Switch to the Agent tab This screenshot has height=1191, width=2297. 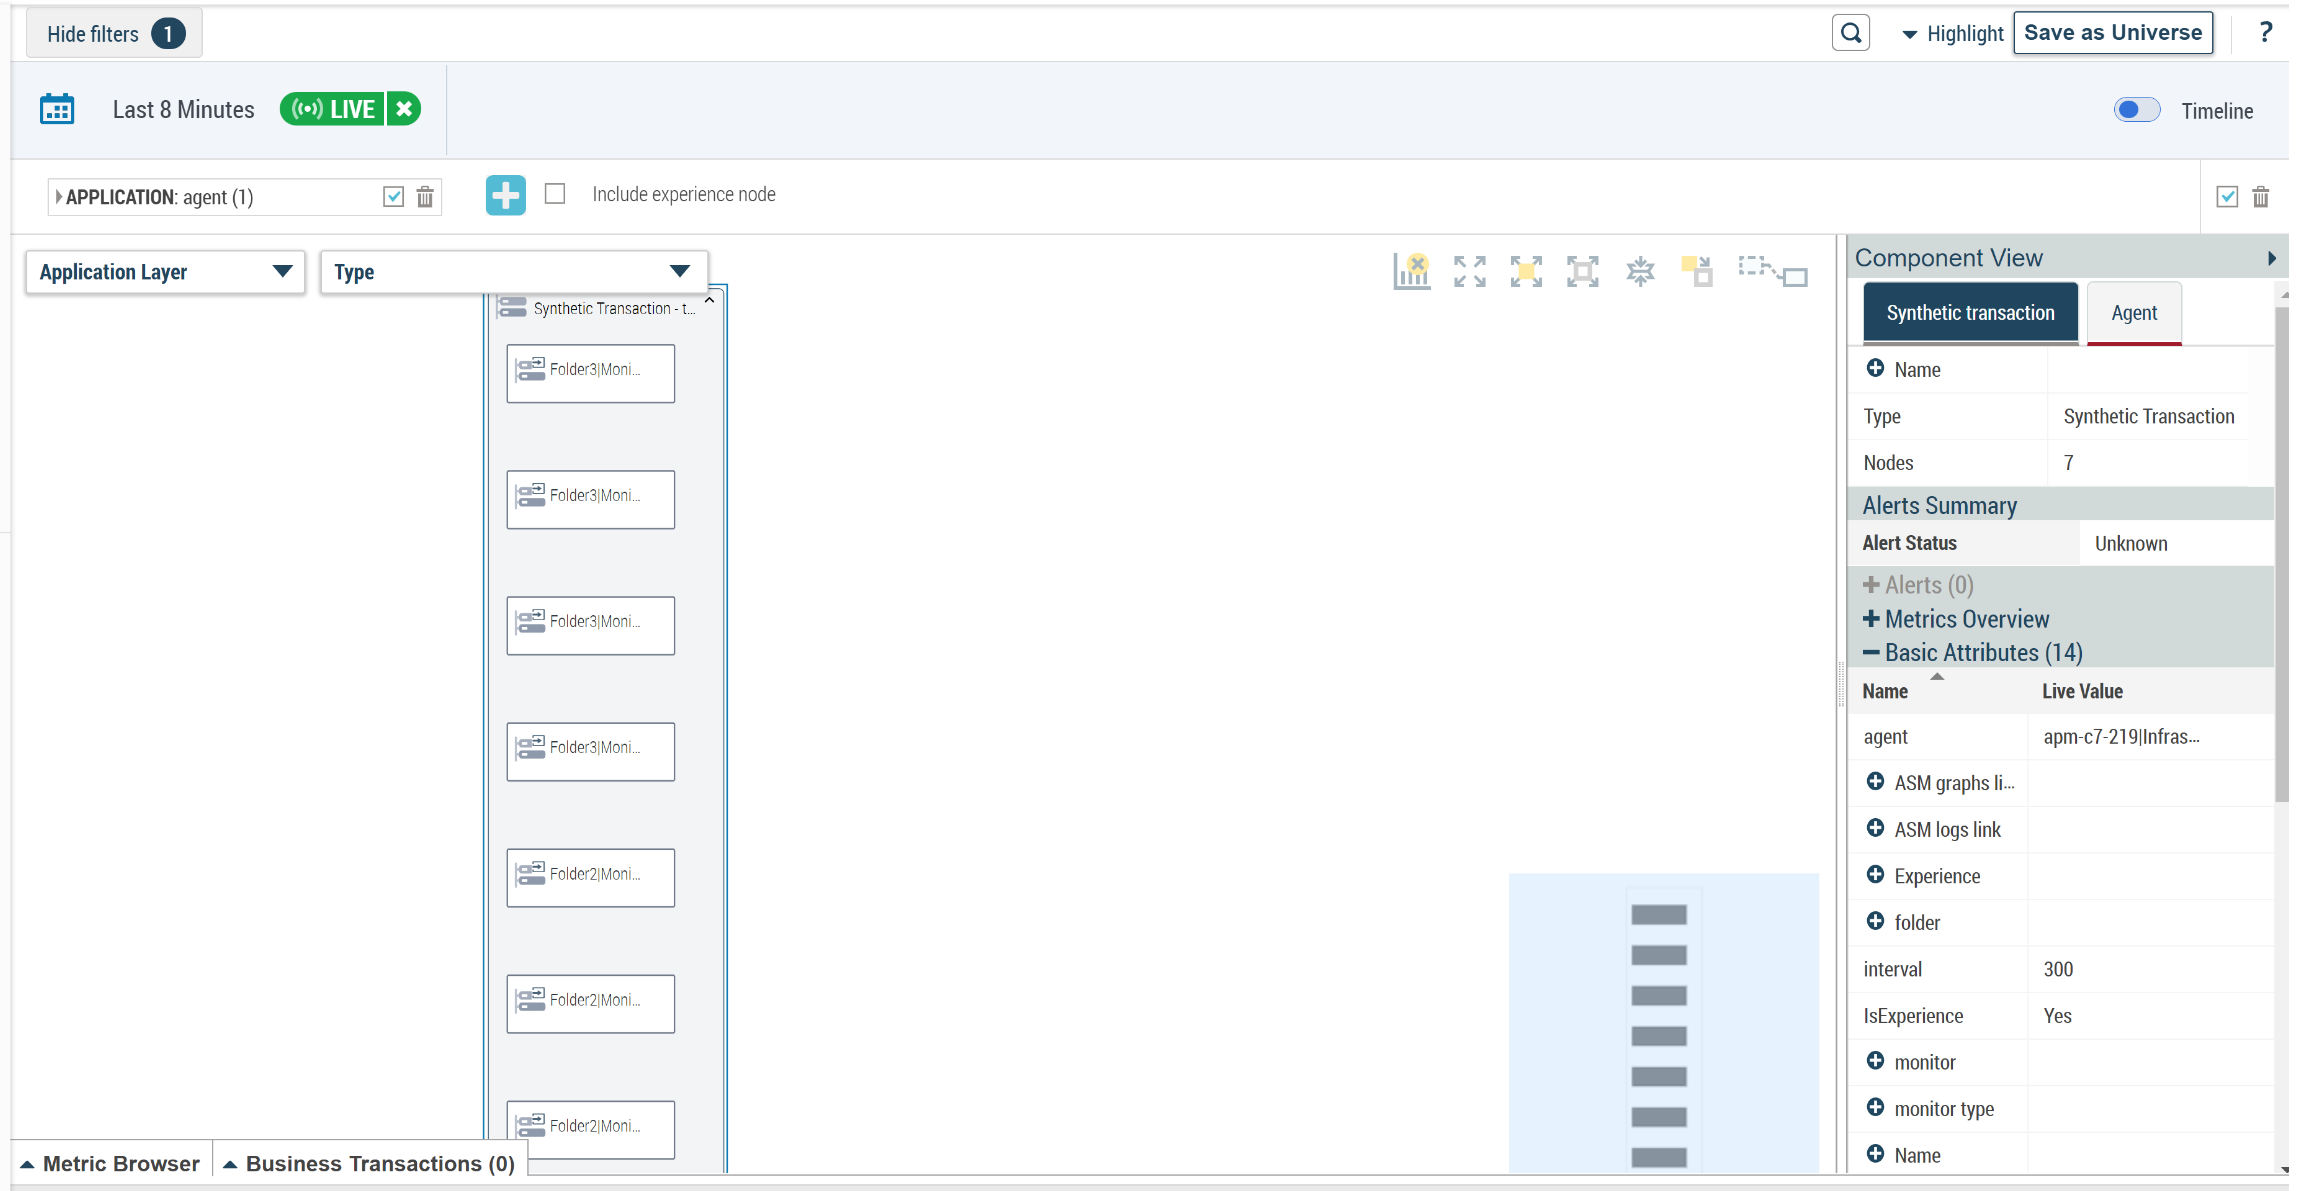tap(2133, 313)
